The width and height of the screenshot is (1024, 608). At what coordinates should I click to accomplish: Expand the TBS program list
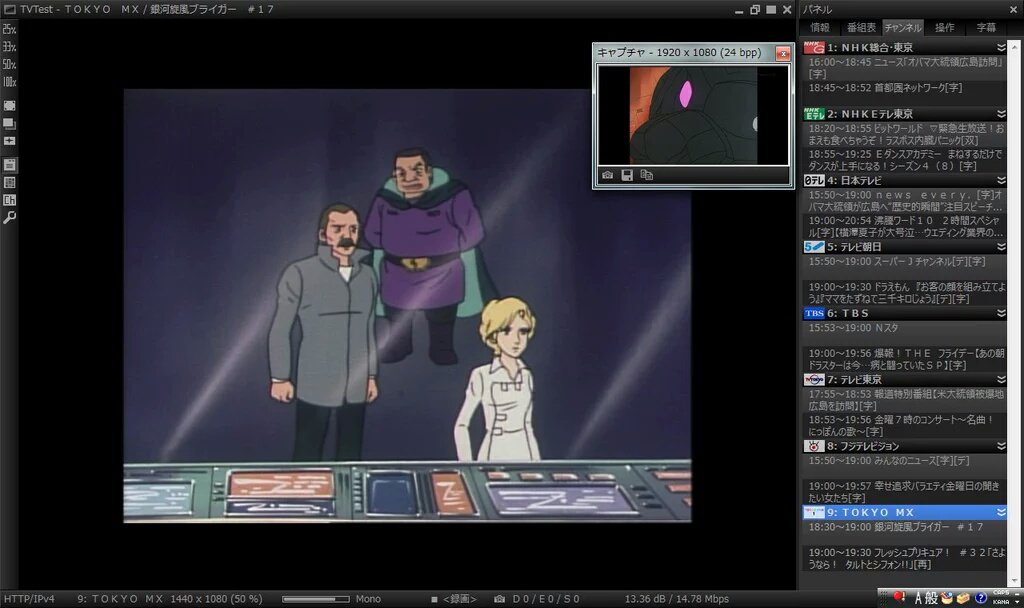point(1000,313)
